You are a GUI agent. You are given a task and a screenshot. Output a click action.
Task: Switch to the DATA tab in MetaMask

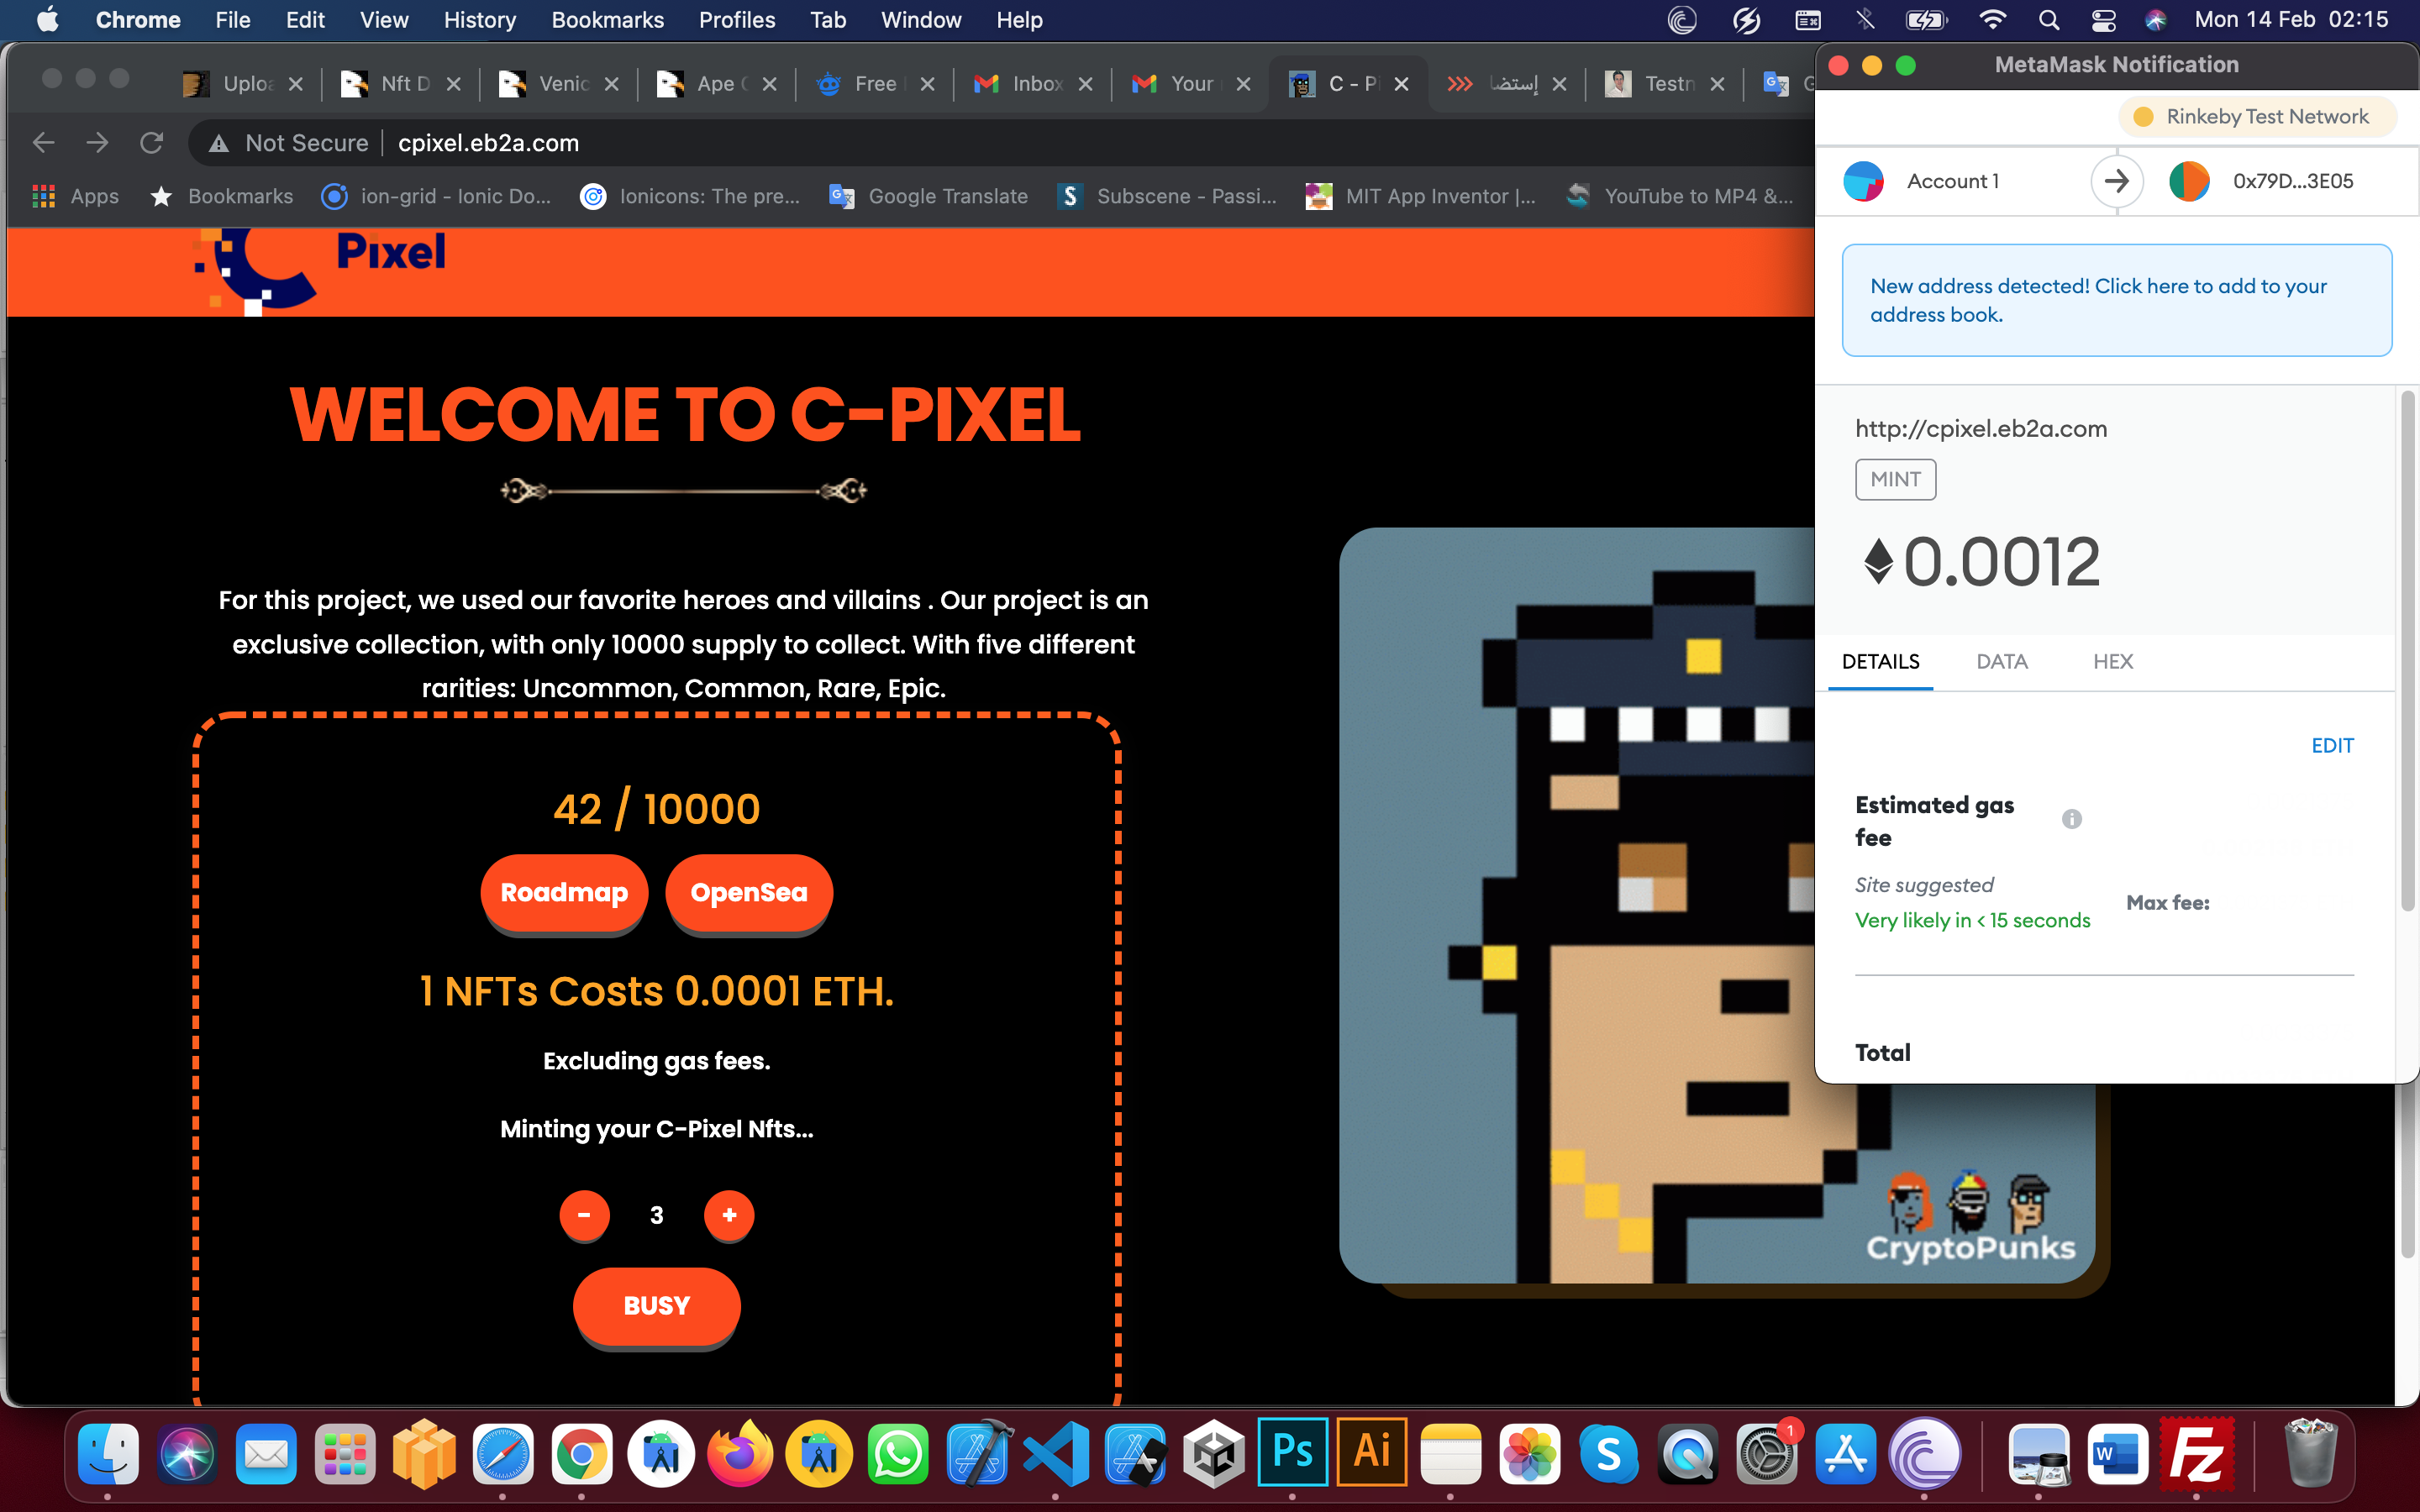pyautogui.click(x=2002, y=662)
